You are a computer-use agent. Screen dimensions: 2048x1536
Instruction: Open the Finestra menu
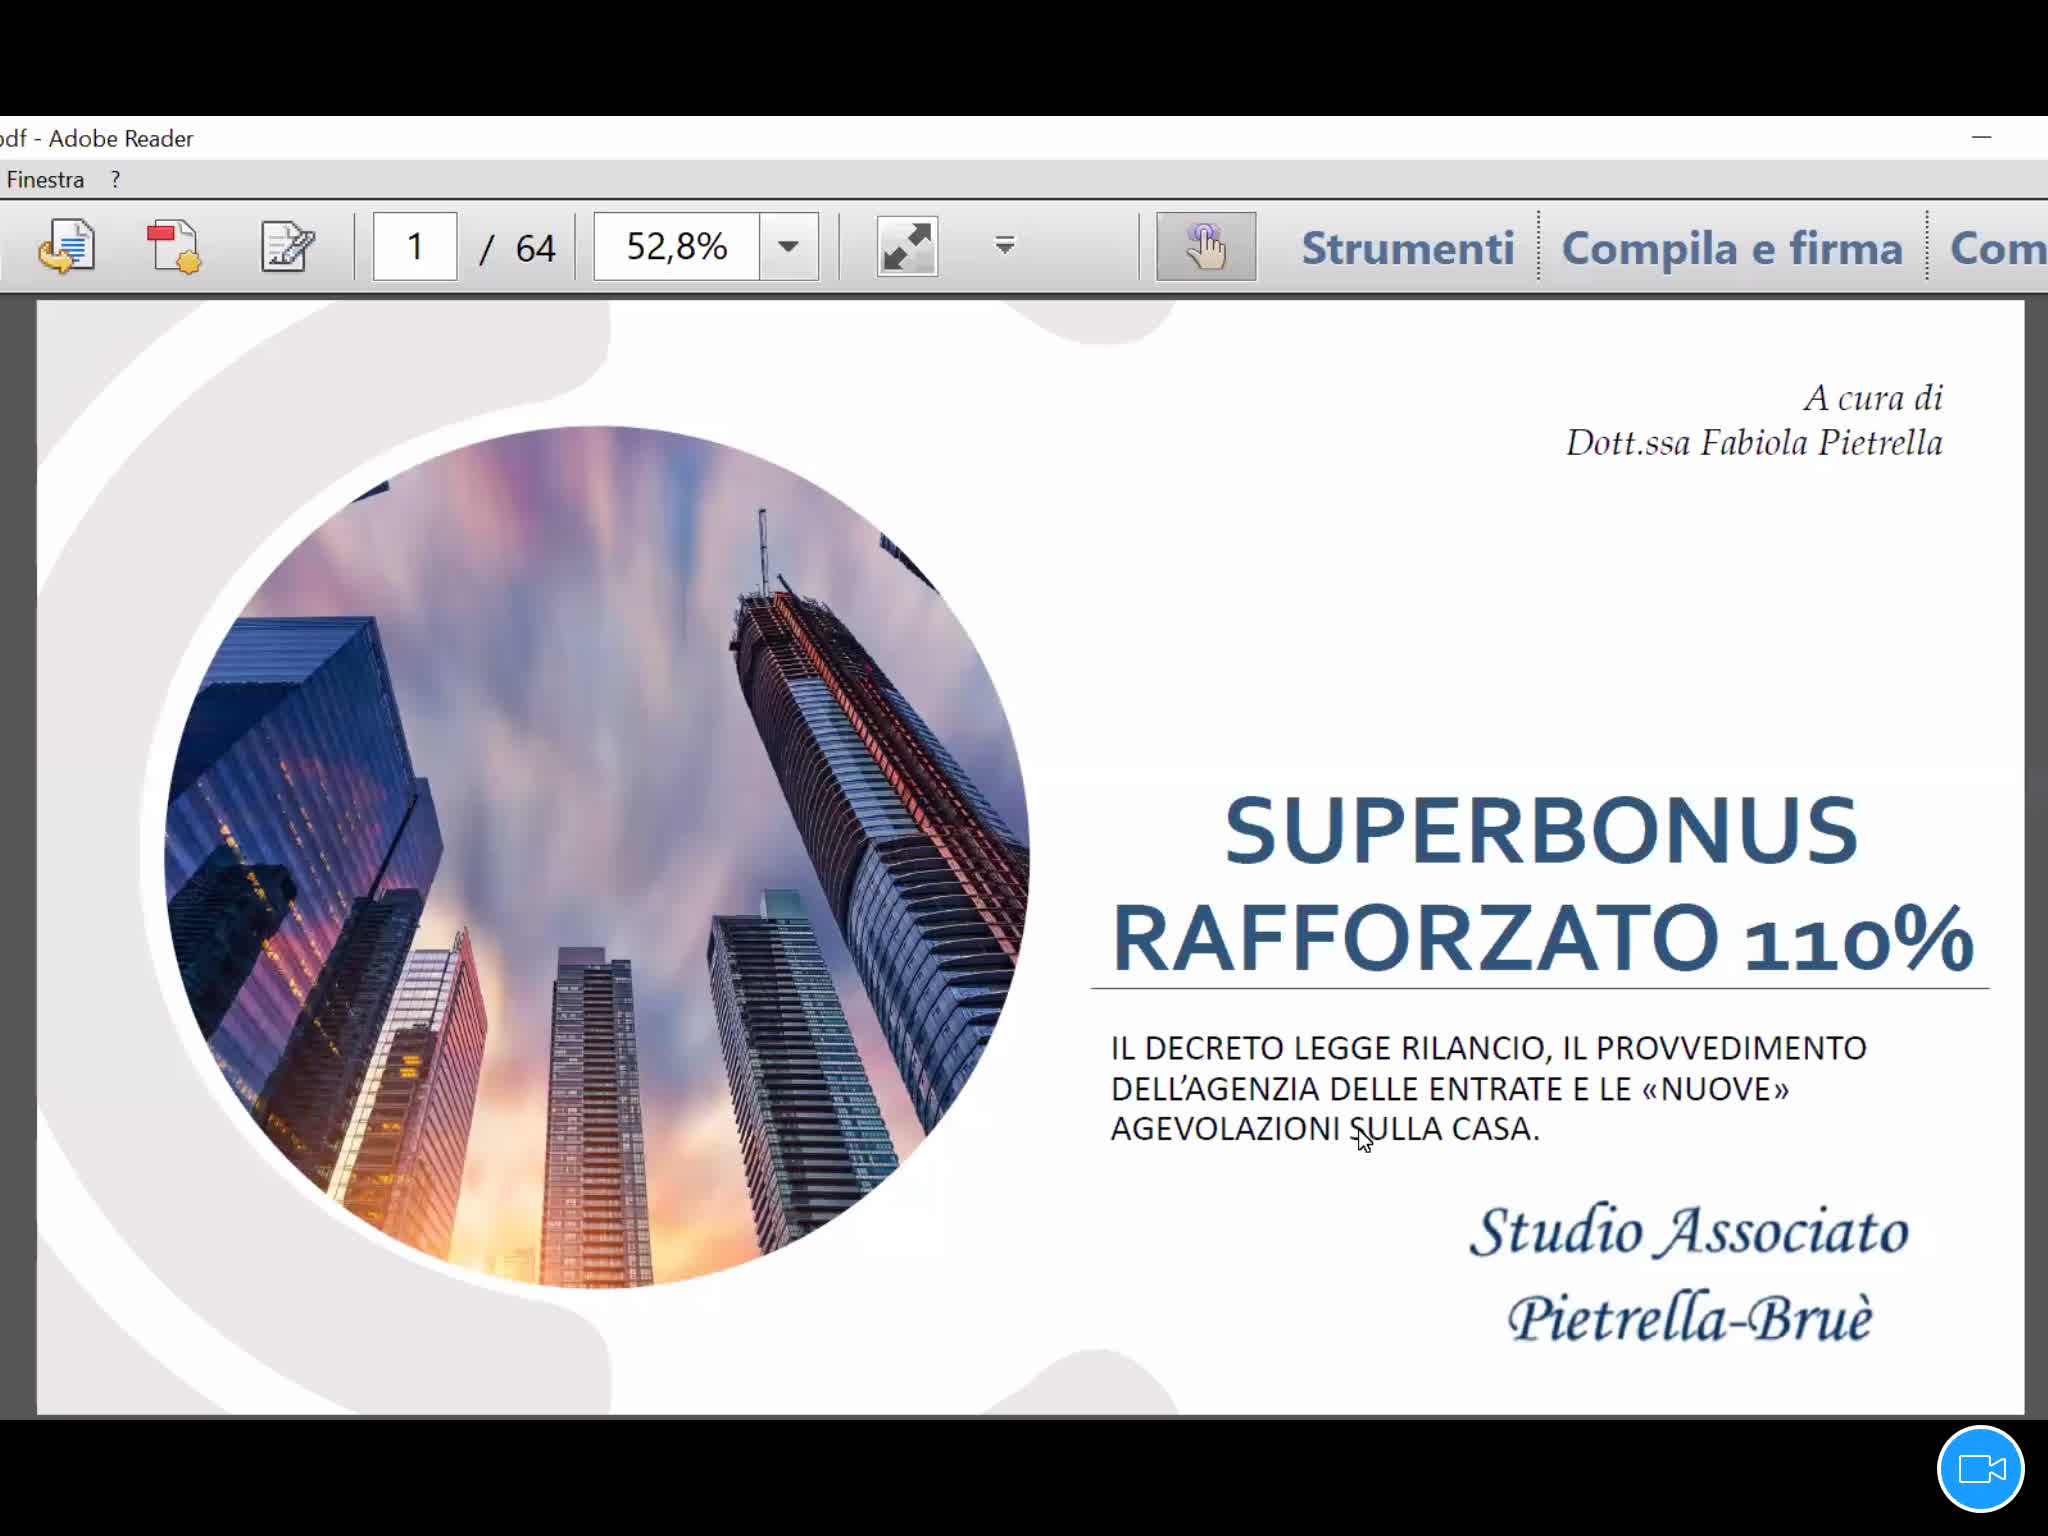(x=45, y=180)
